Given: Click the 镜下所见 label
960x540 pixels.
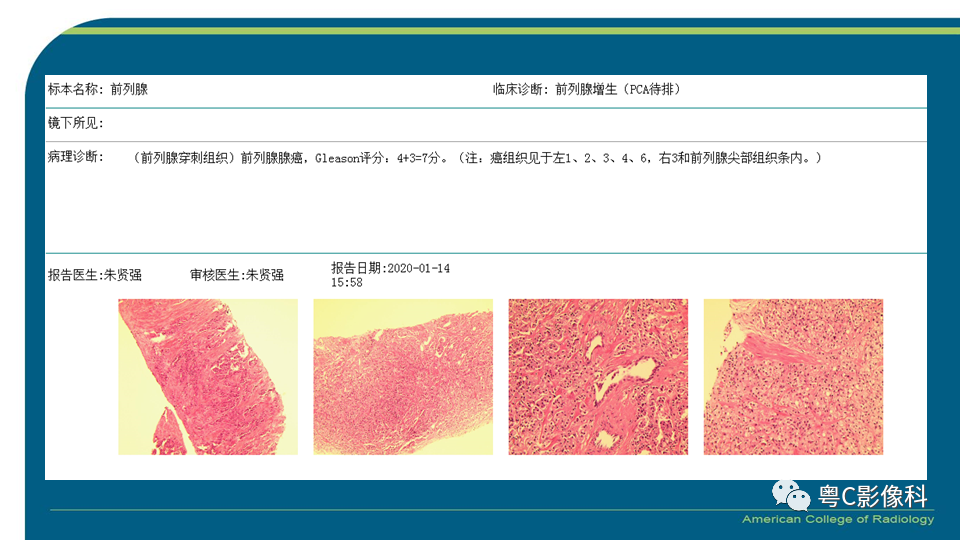Looking at the screenshot, I should 76,123.
